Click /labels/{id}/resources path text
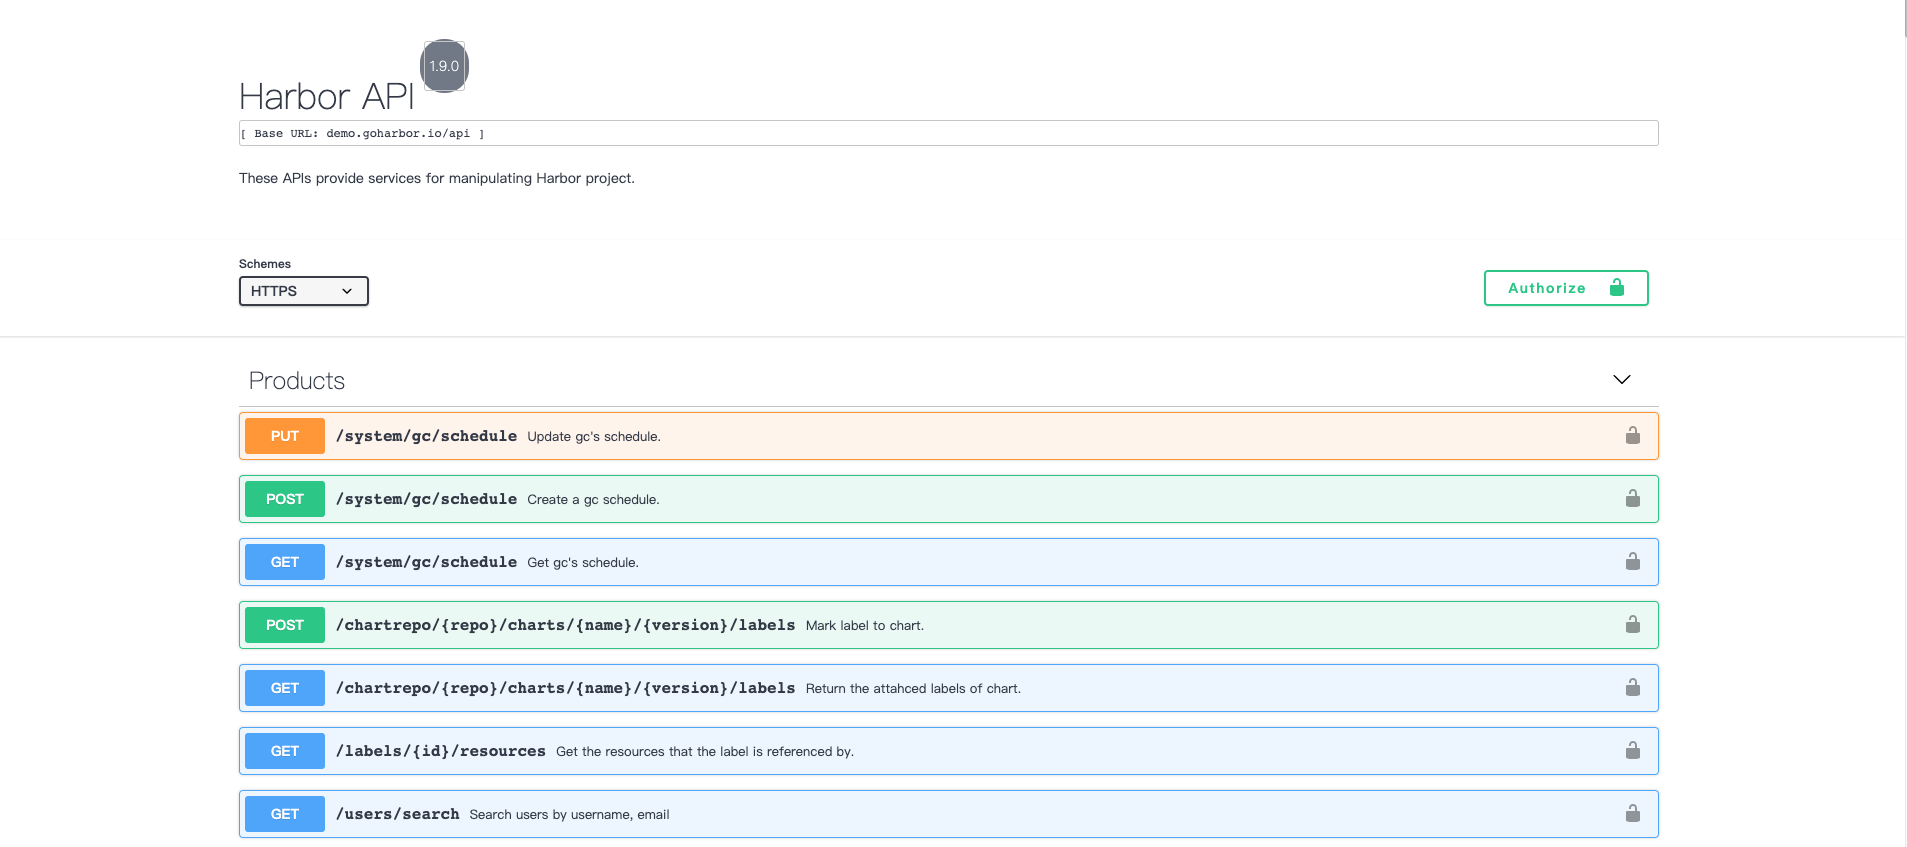 441,751
